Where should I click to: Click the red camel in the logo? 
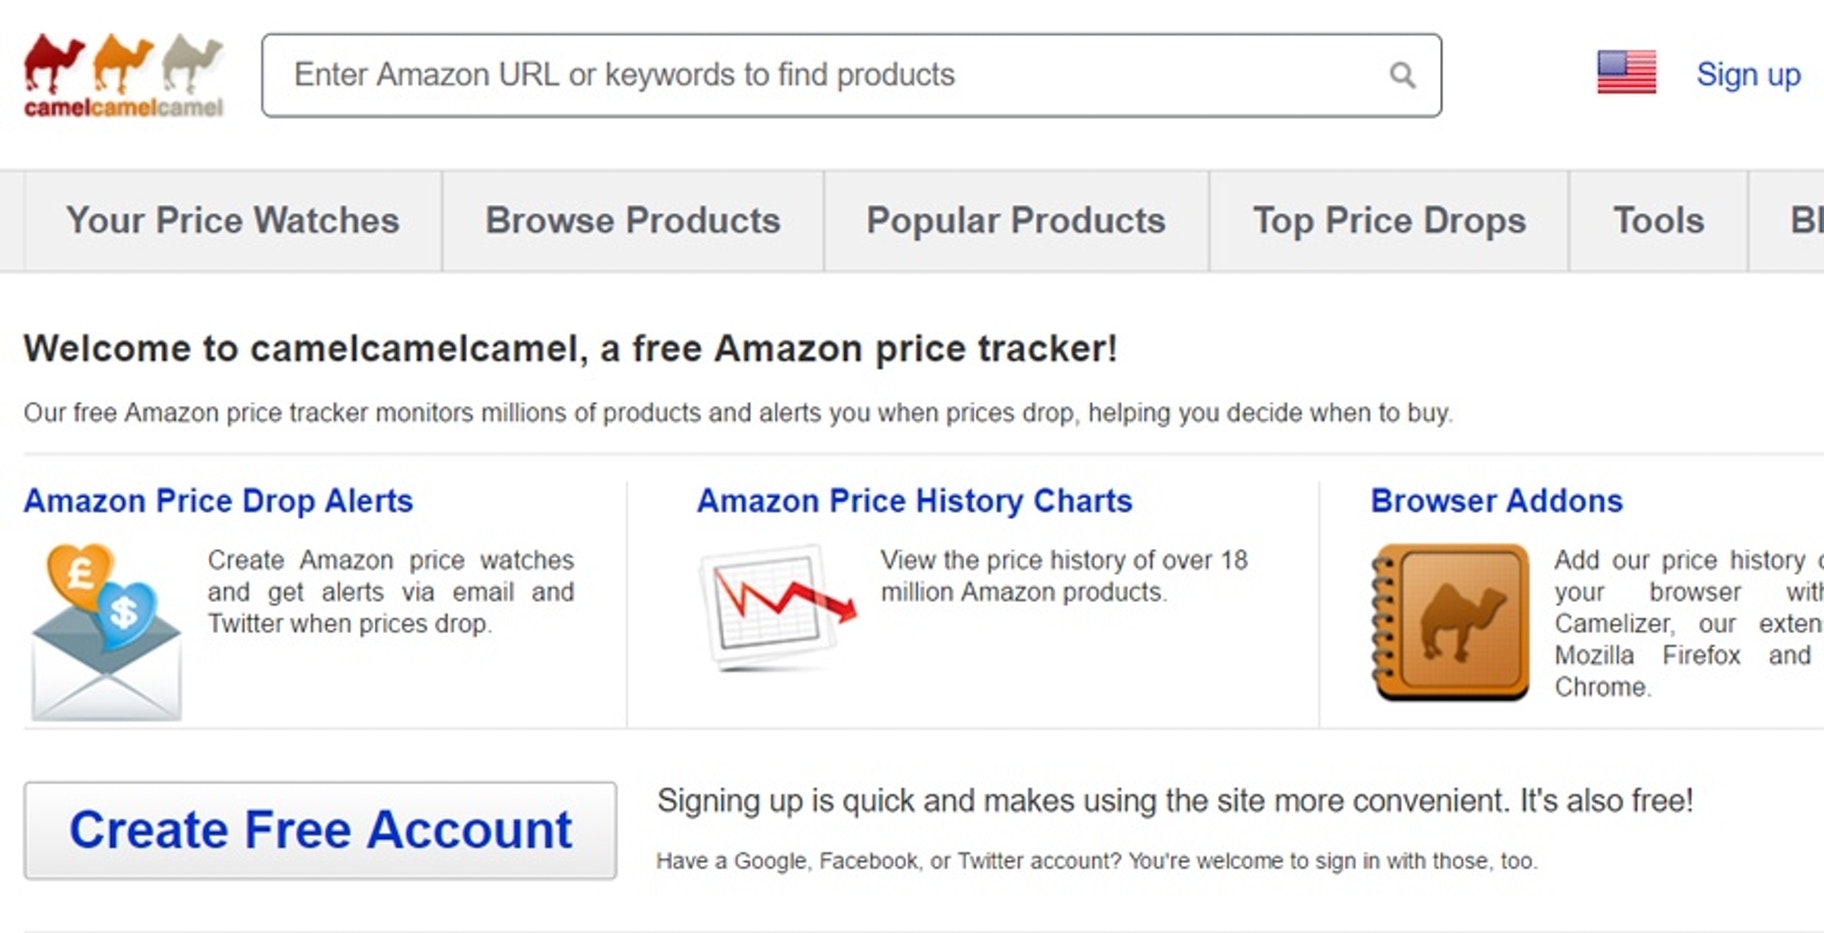54,63
